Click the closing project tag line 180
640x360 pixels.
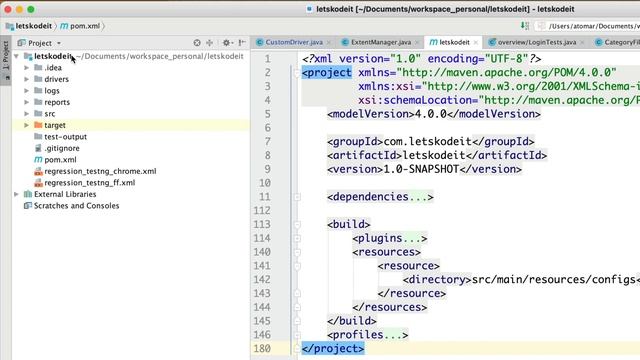(333, 349)
